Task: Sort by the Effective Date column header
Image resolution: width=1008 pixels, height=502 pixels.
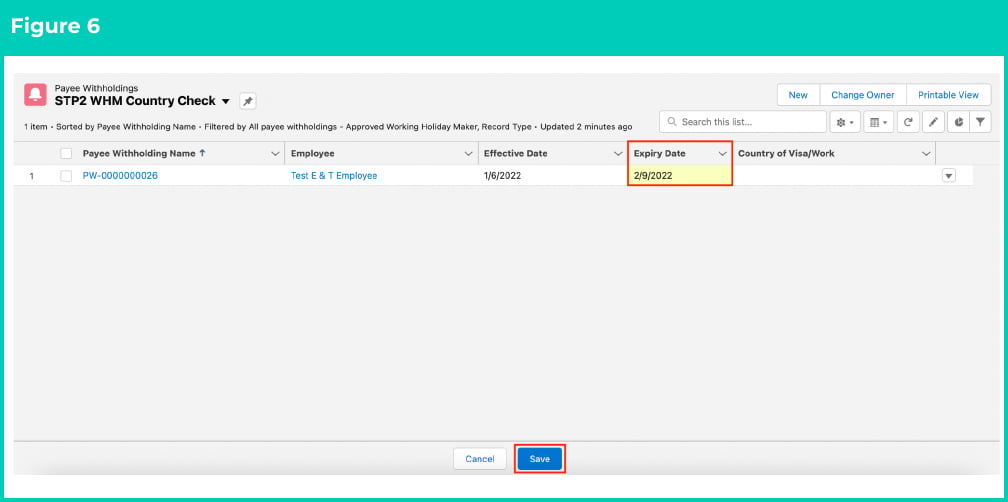Action: (x=516, y=154)
